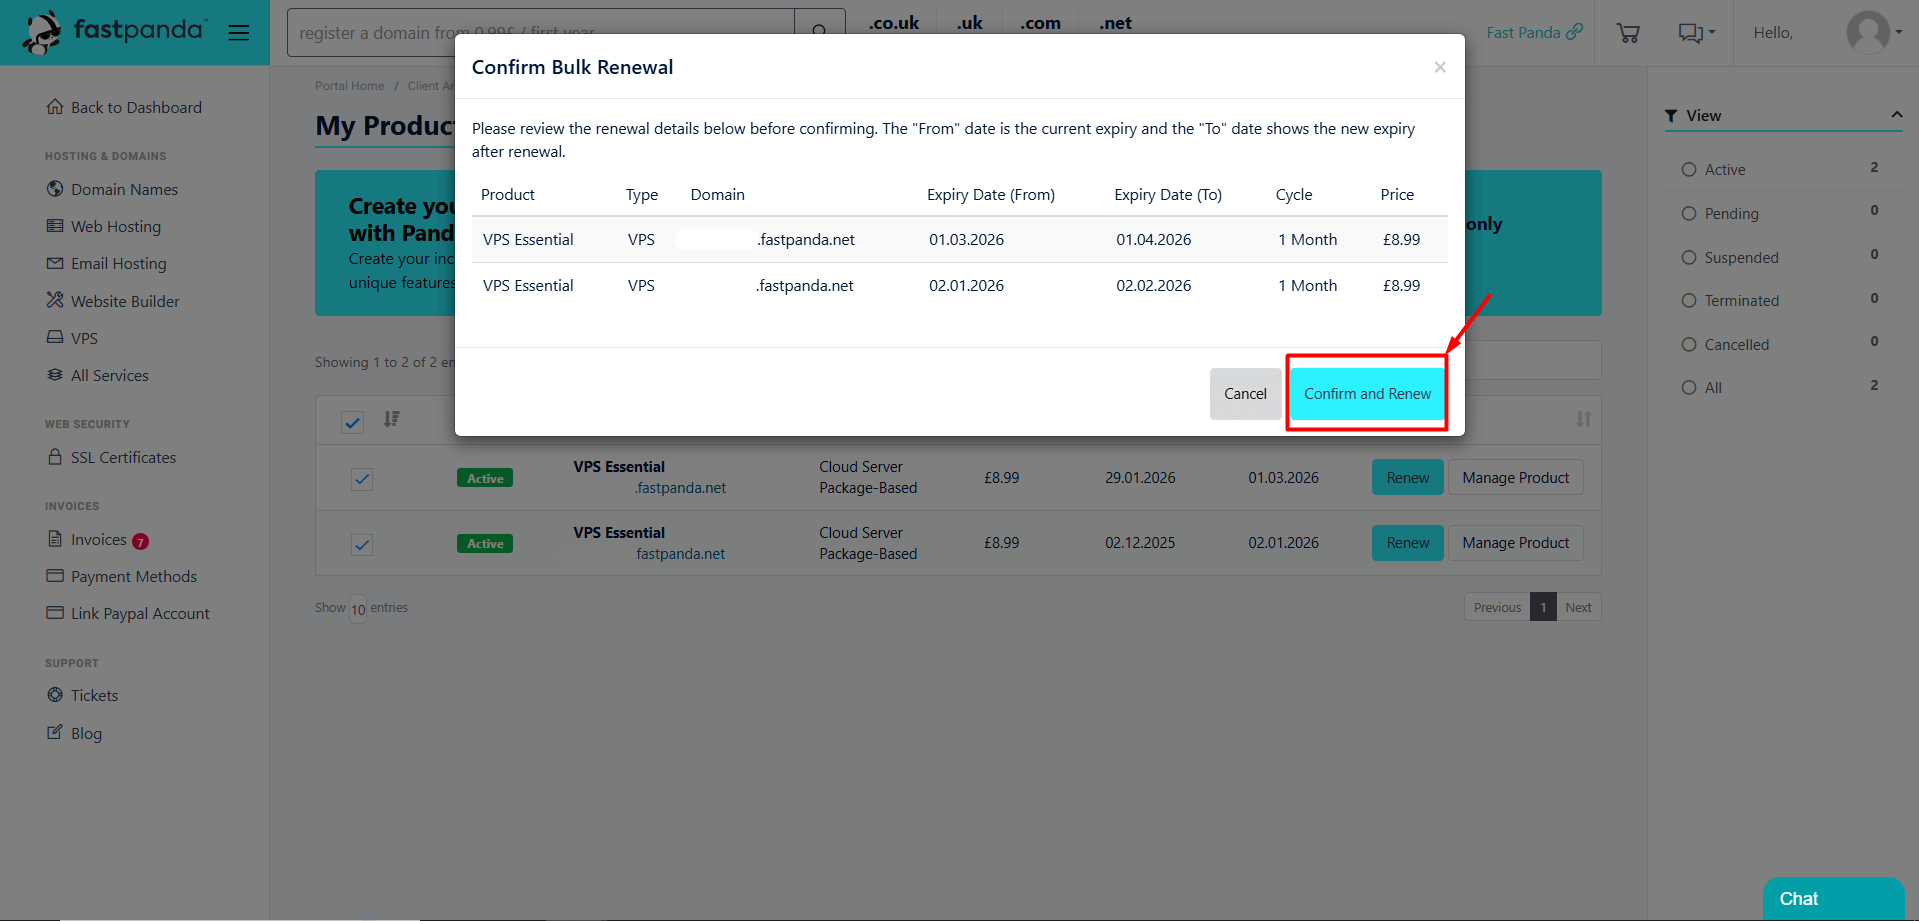Open Domain Names in sidebar

[124, 189]
